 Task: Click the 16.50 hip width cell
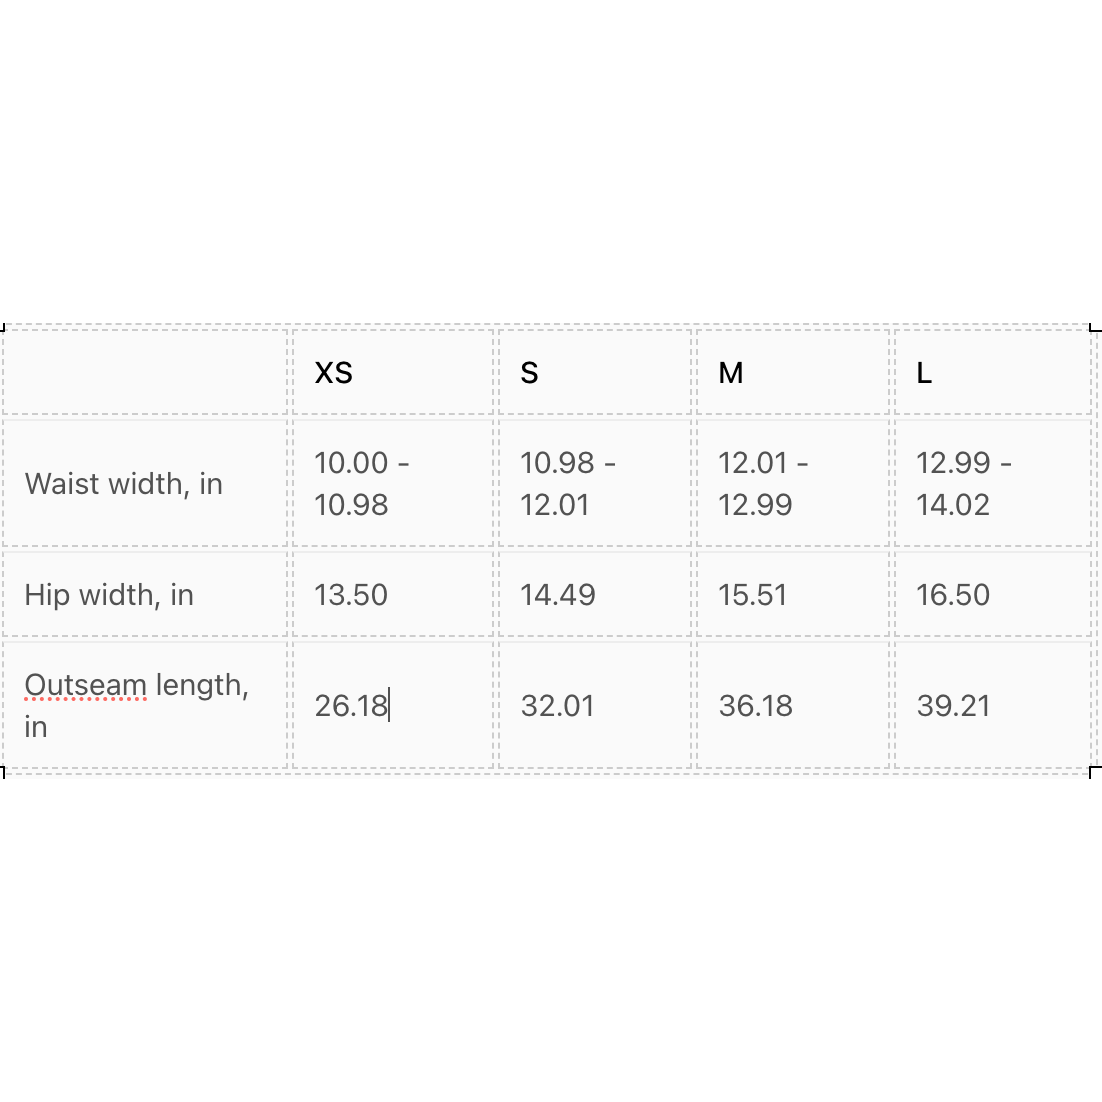tap(953, 595)
